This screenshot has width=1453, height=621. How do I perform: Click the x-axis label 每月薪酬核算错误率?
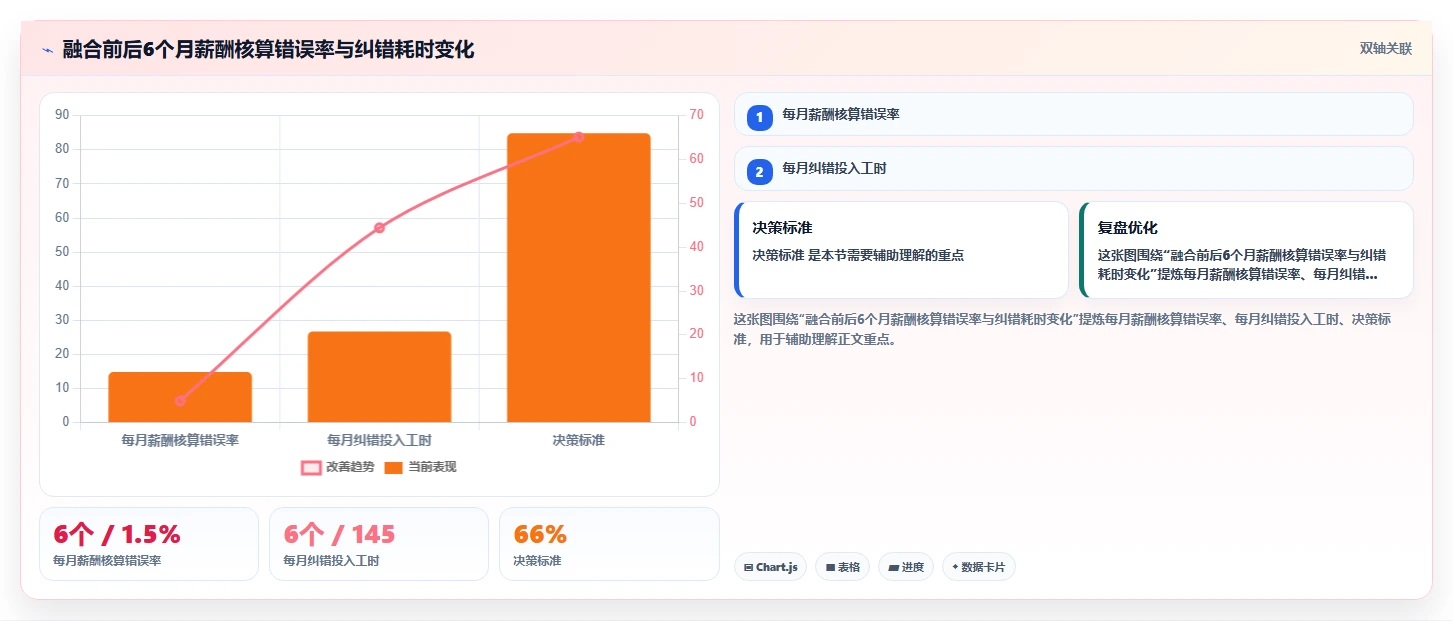click(180, 440)
